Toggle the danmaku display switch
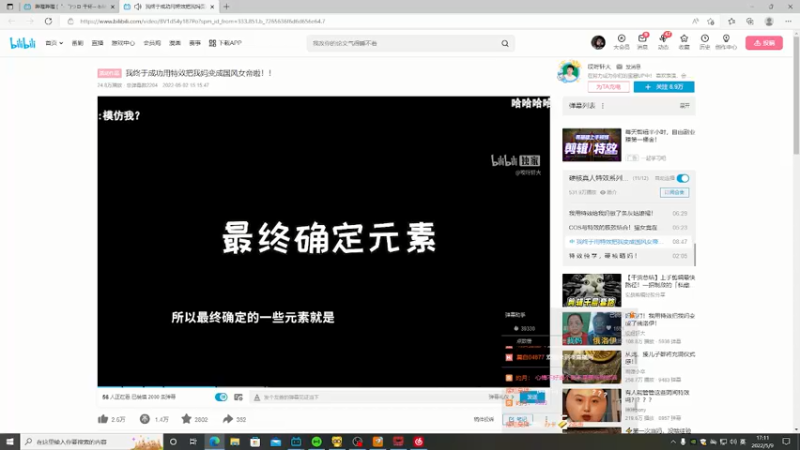Viewport: 800px width, 450px height. (221, 397)
